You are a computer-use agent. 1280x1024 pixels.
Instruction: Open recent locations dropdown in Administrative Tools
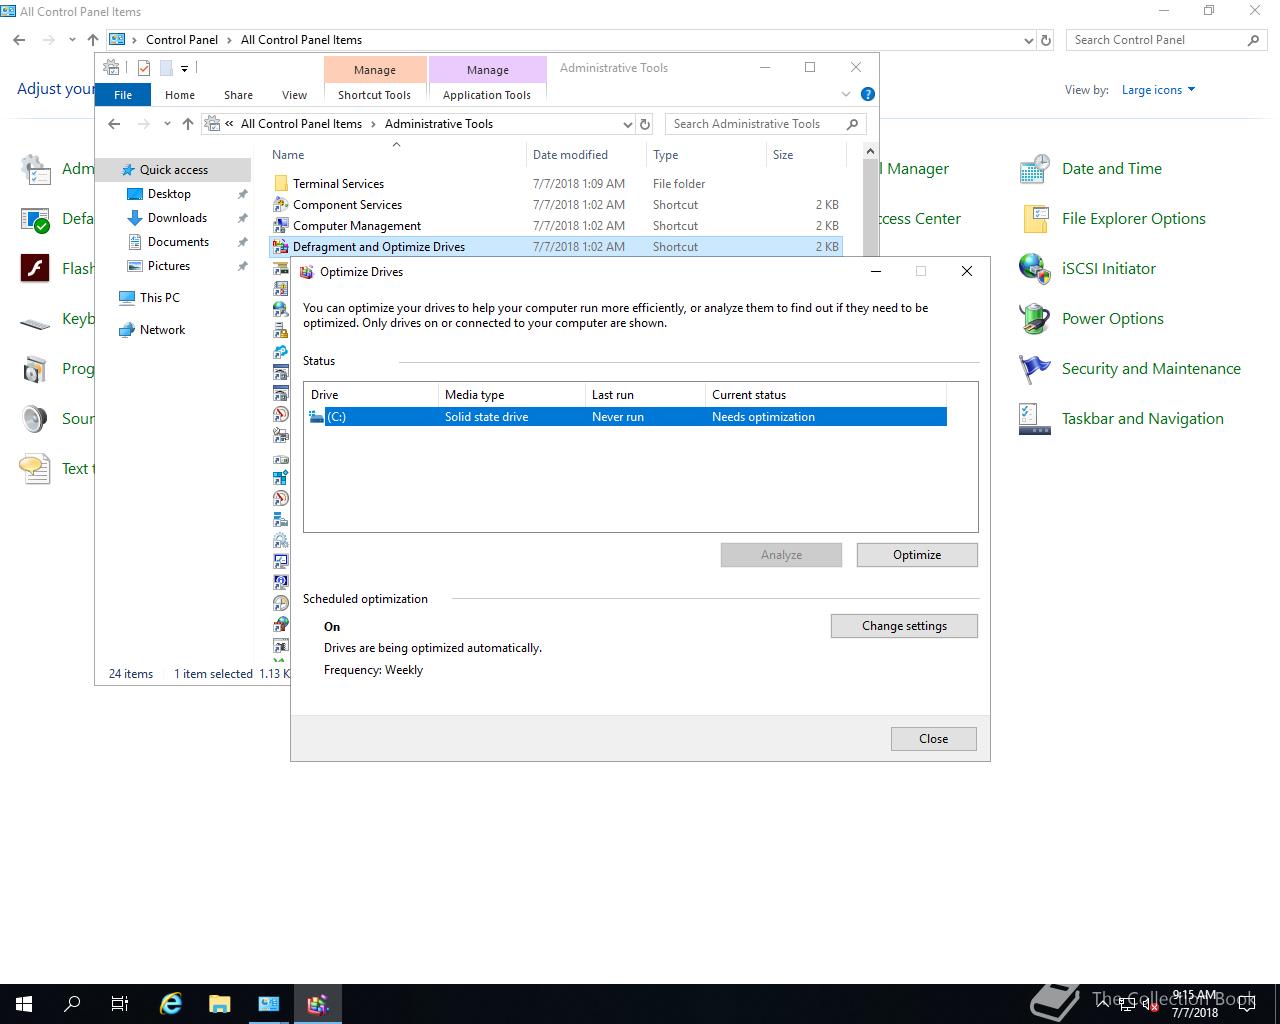pos(167,124)
